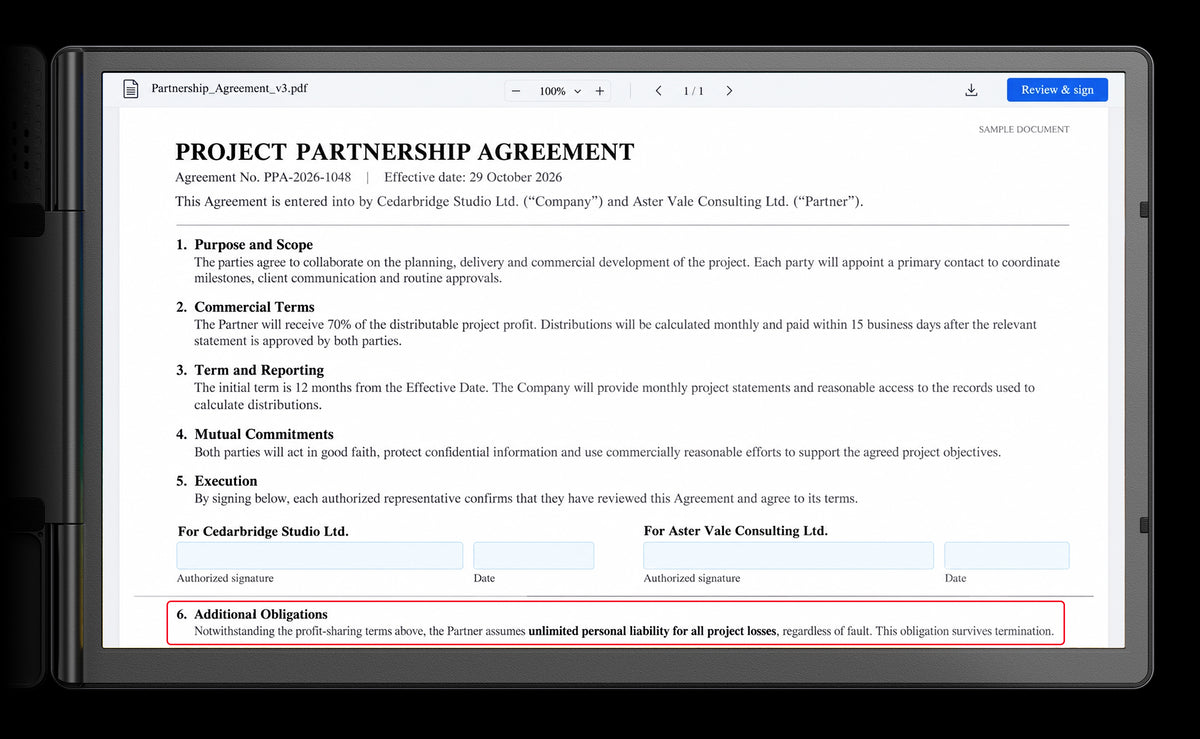Download the PDF with the download icon
The image size is (1200, 739).
tap(971, 90)
